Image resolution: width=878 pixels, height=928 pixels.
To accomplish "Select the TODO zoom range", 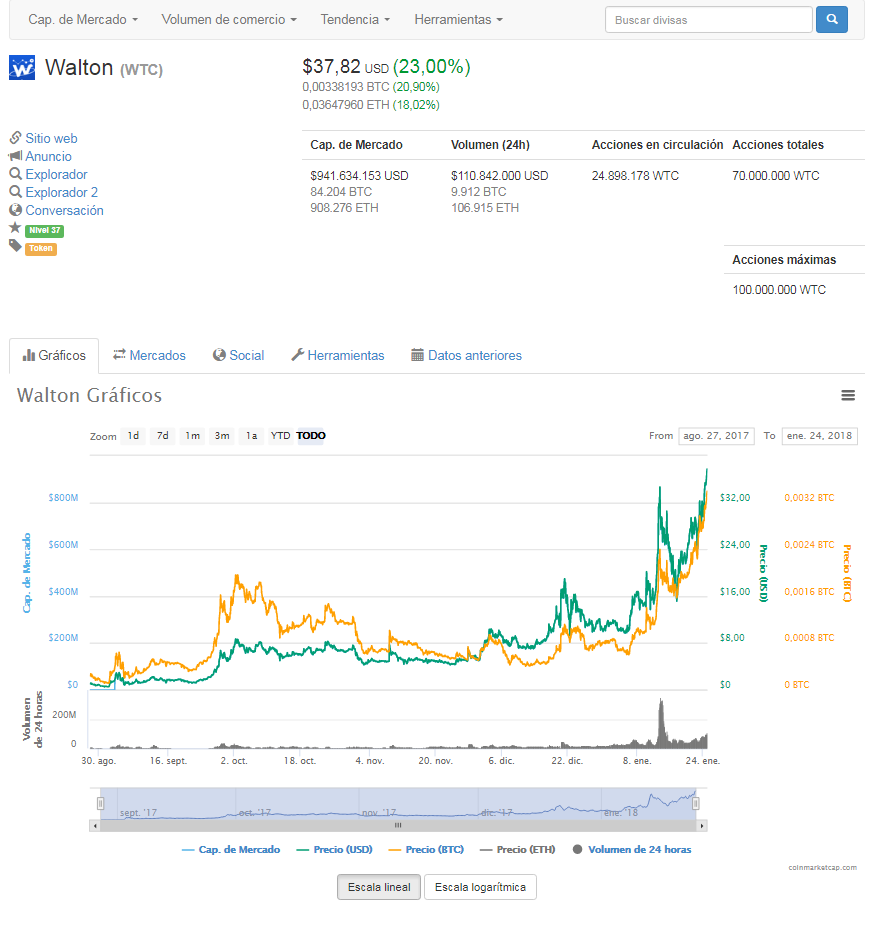I will (311, 436).
